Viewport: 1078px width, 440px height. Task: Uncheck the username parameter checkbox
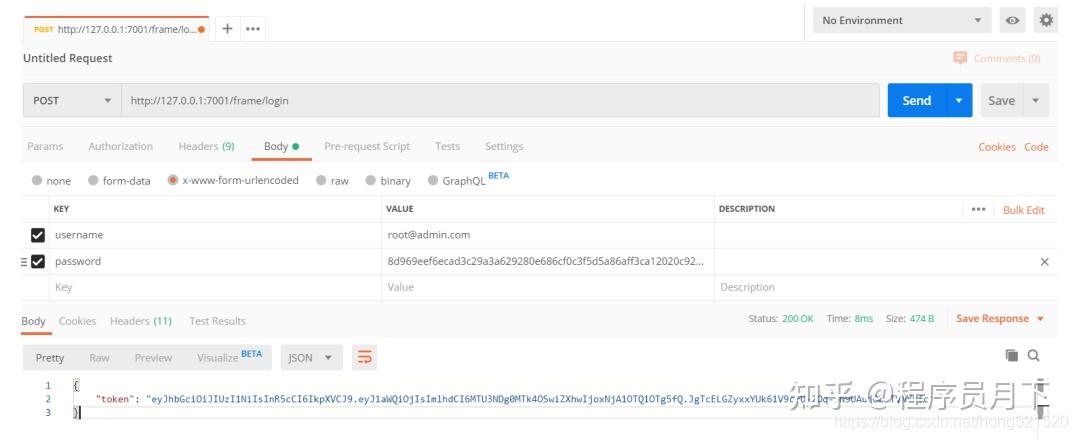click(38, 235)
